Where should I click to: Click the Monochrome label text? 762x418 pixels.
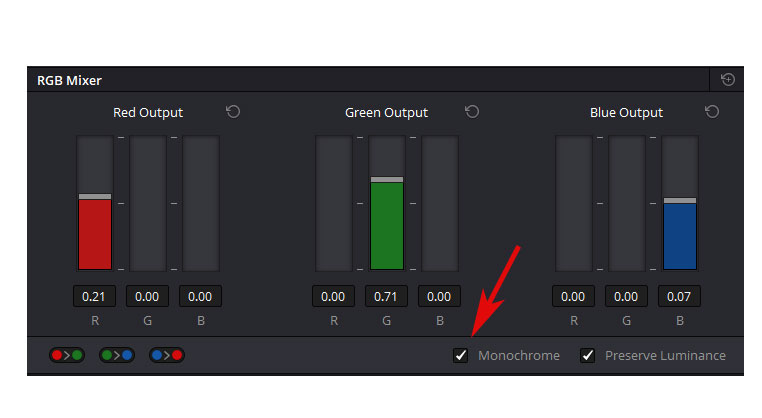click(519, 356)
